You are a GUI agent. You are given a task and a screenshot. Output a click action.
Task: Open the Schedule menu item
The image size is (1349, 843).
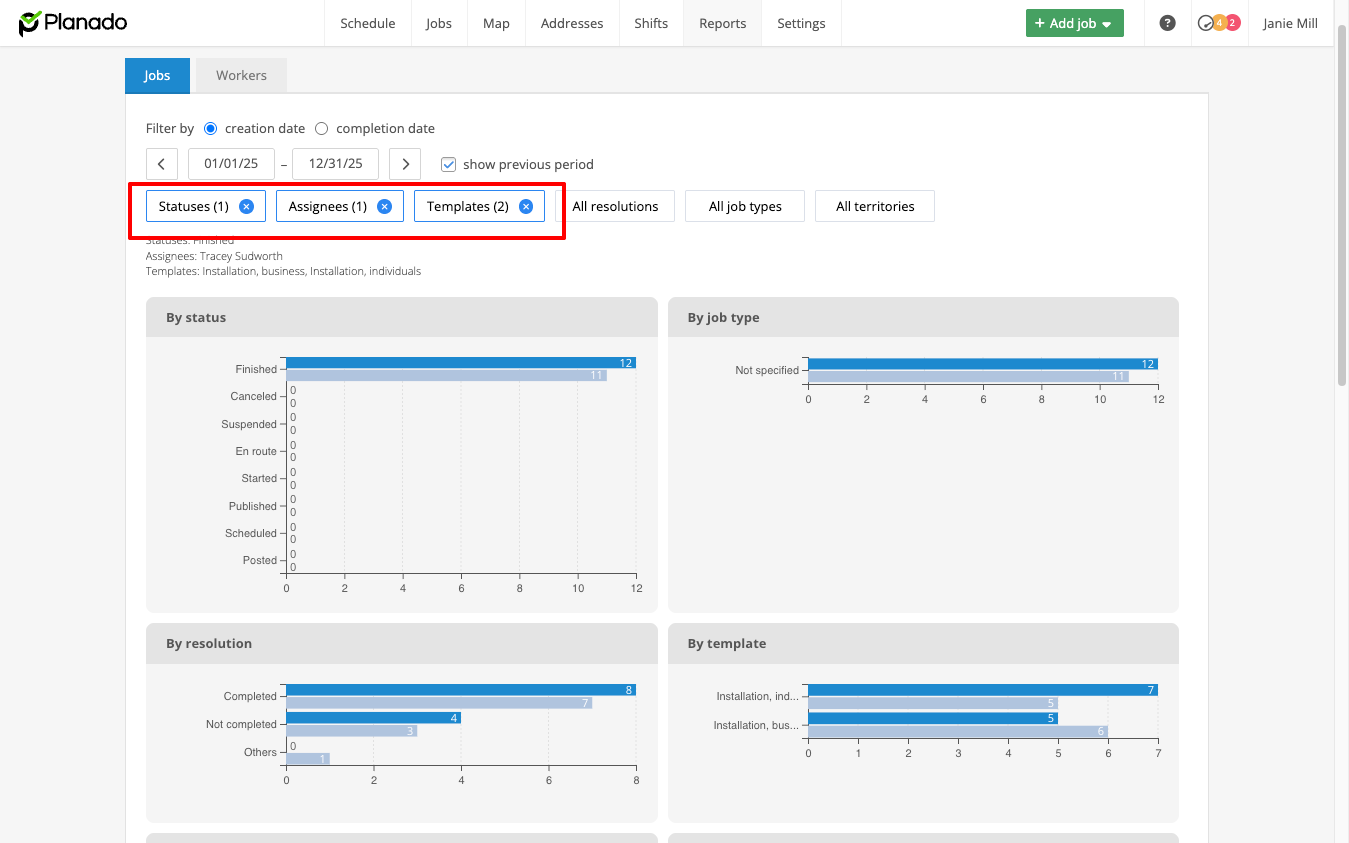tap(368, 23)
